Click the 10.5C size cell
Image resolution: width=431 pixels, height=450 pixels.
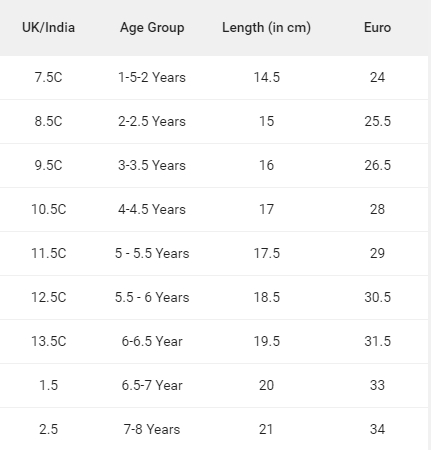[48, 209]
